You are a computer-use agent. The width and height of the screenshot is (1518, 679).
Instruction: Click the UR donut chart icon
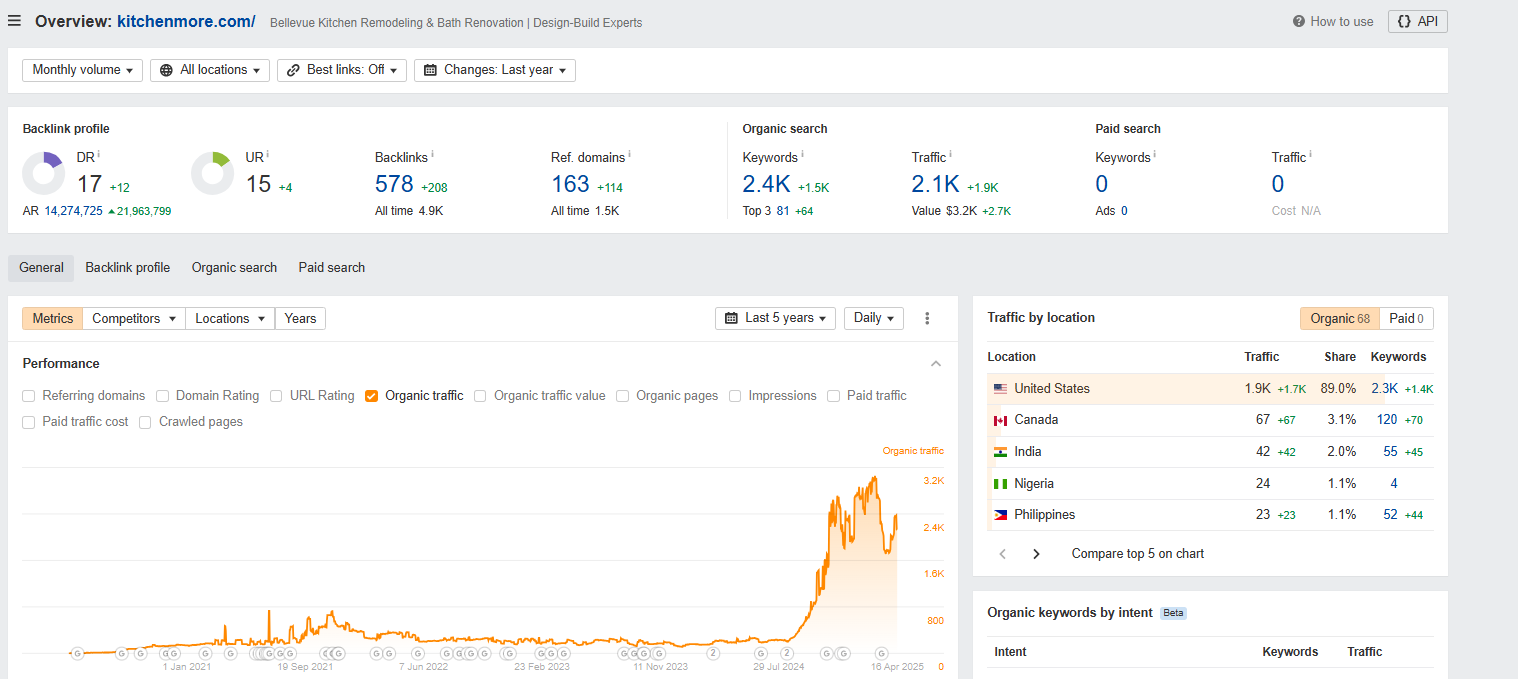(x=212, y=173)
